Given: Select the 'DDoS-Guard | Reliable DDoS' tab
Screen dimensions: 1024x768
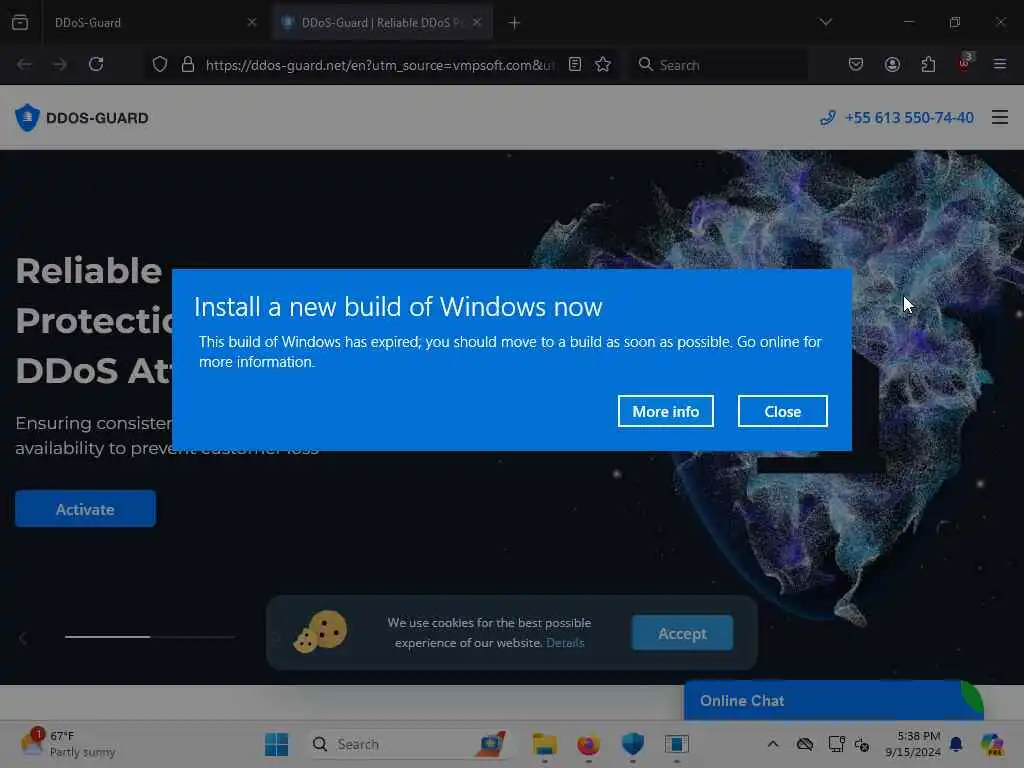Looking at the screenshot, I should pos(382,22).
